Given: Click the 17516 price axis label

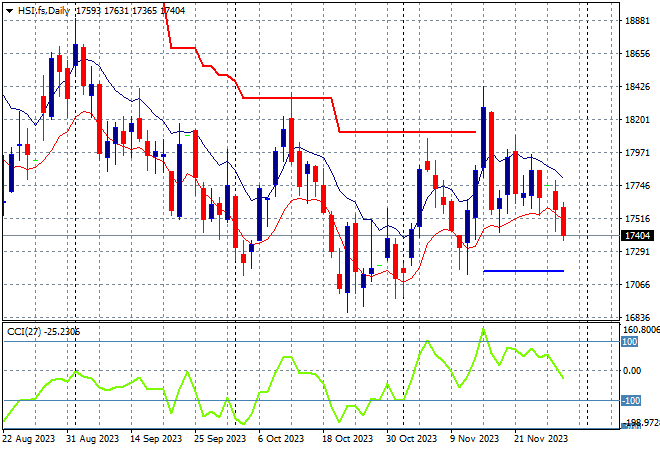Looking at the screenshot, I should pos(637,218).
